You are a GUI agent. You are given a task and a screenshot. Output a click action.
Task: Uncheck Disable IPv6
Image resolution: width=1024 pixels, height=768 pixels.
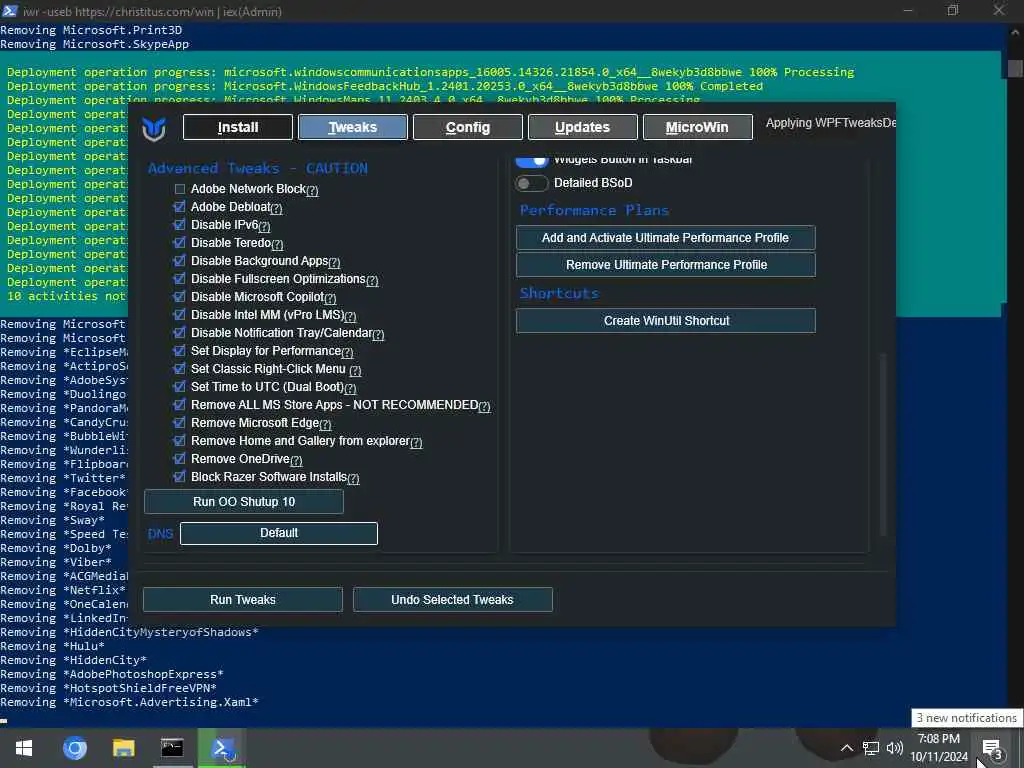[180, 225]
